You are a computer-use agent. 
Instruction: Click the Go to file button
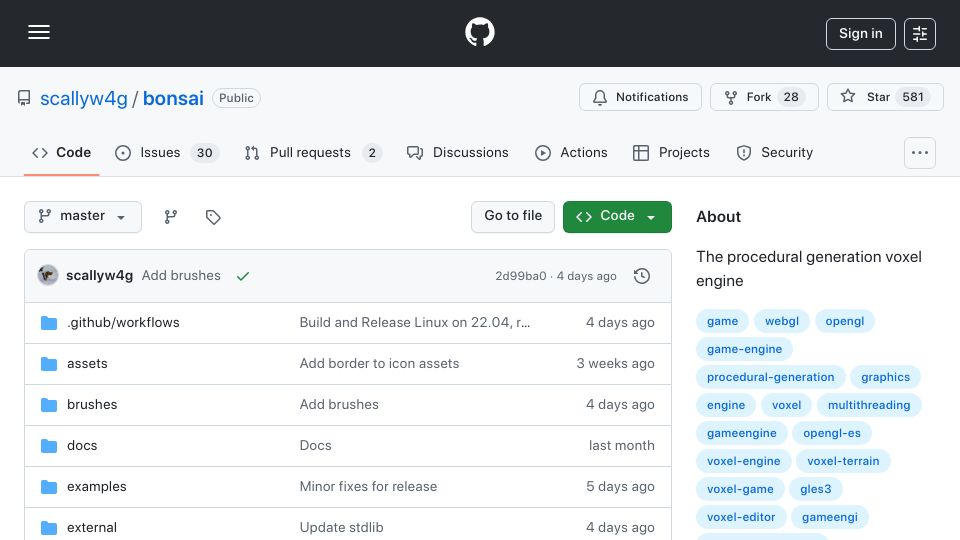(x=513, y=217)
